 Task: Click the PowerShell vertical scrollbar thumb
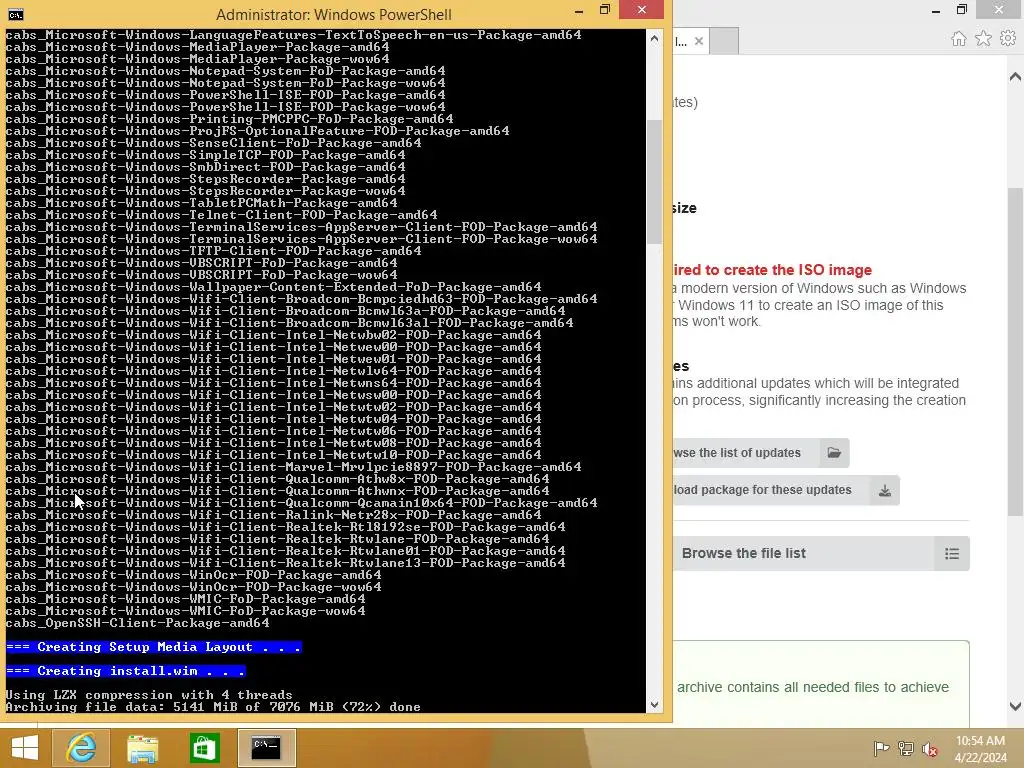[654, 182]
